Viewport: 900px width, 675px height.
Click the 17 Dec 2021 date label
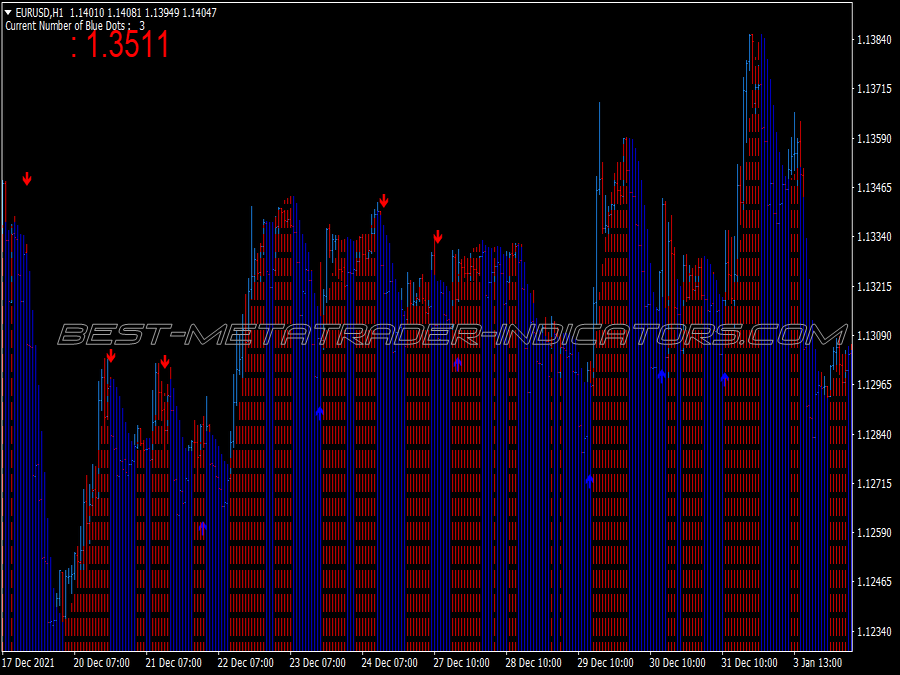(29, 663)
